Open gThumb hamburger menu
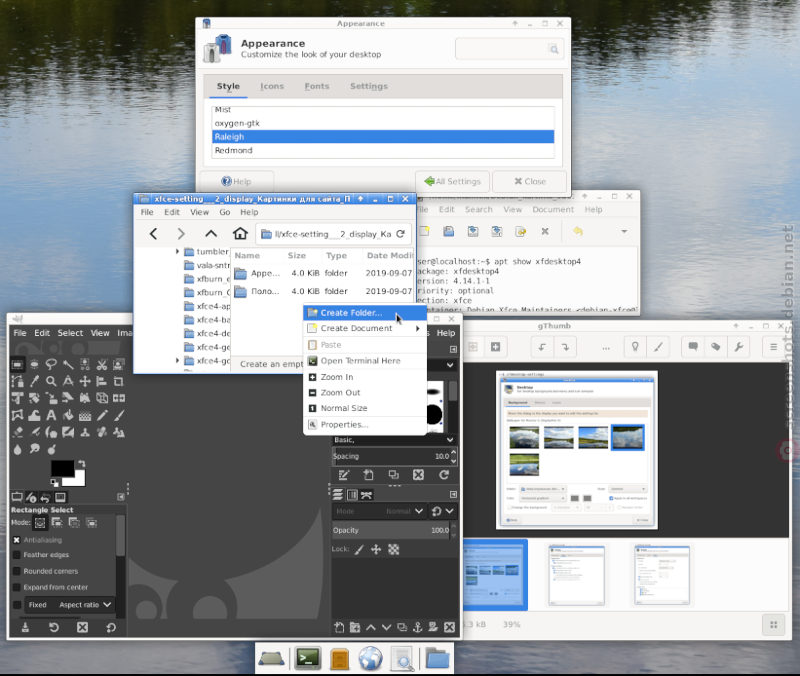The height and width of the screenshot is (676, 800). (x=773, y=347)
